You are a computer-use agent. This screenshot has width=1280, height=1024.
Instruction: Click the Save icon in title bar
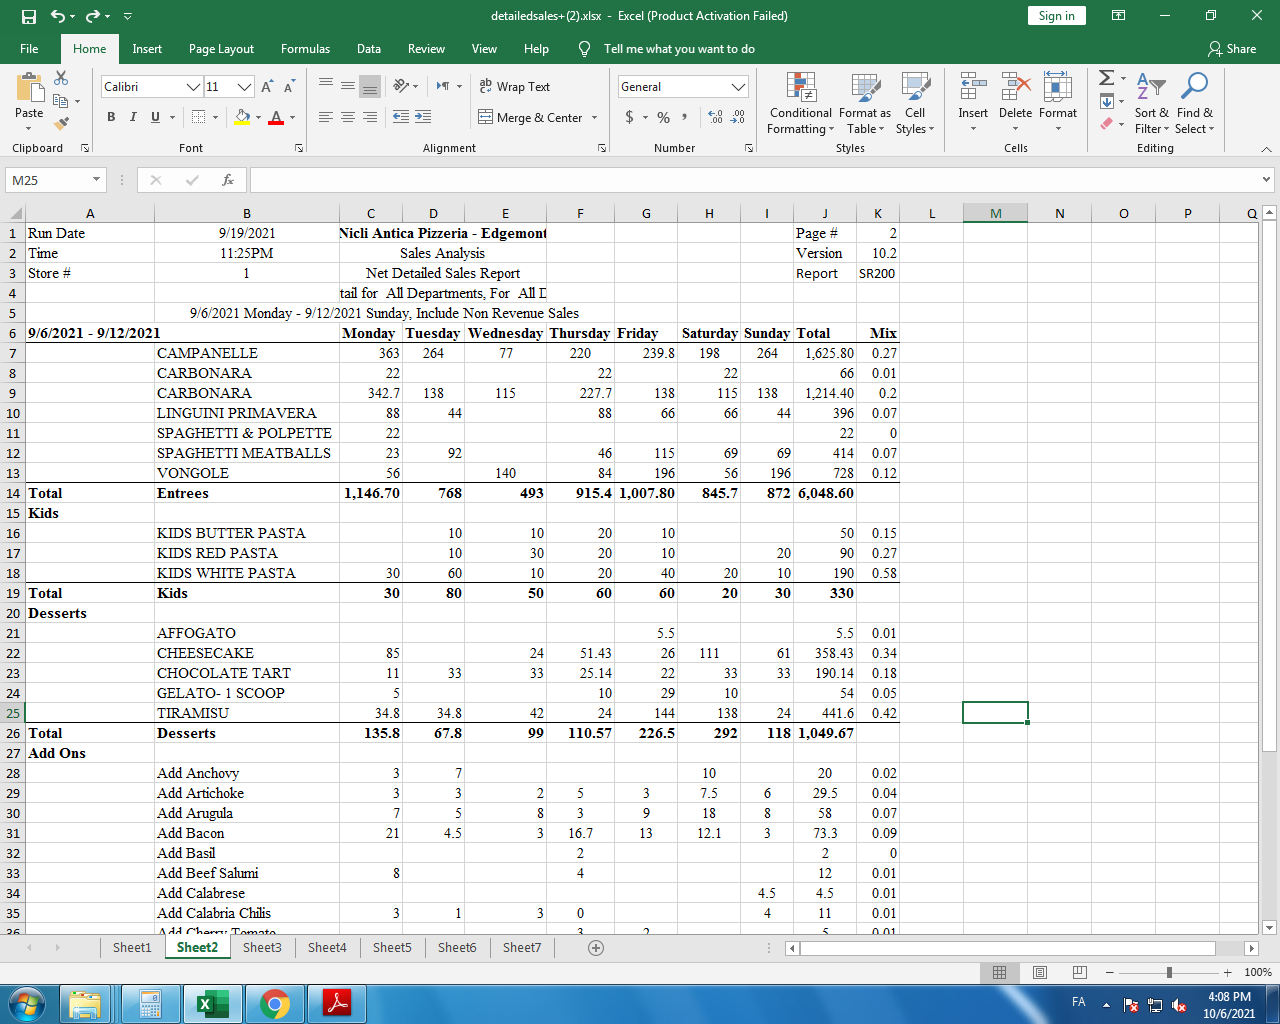click(29, 16)
